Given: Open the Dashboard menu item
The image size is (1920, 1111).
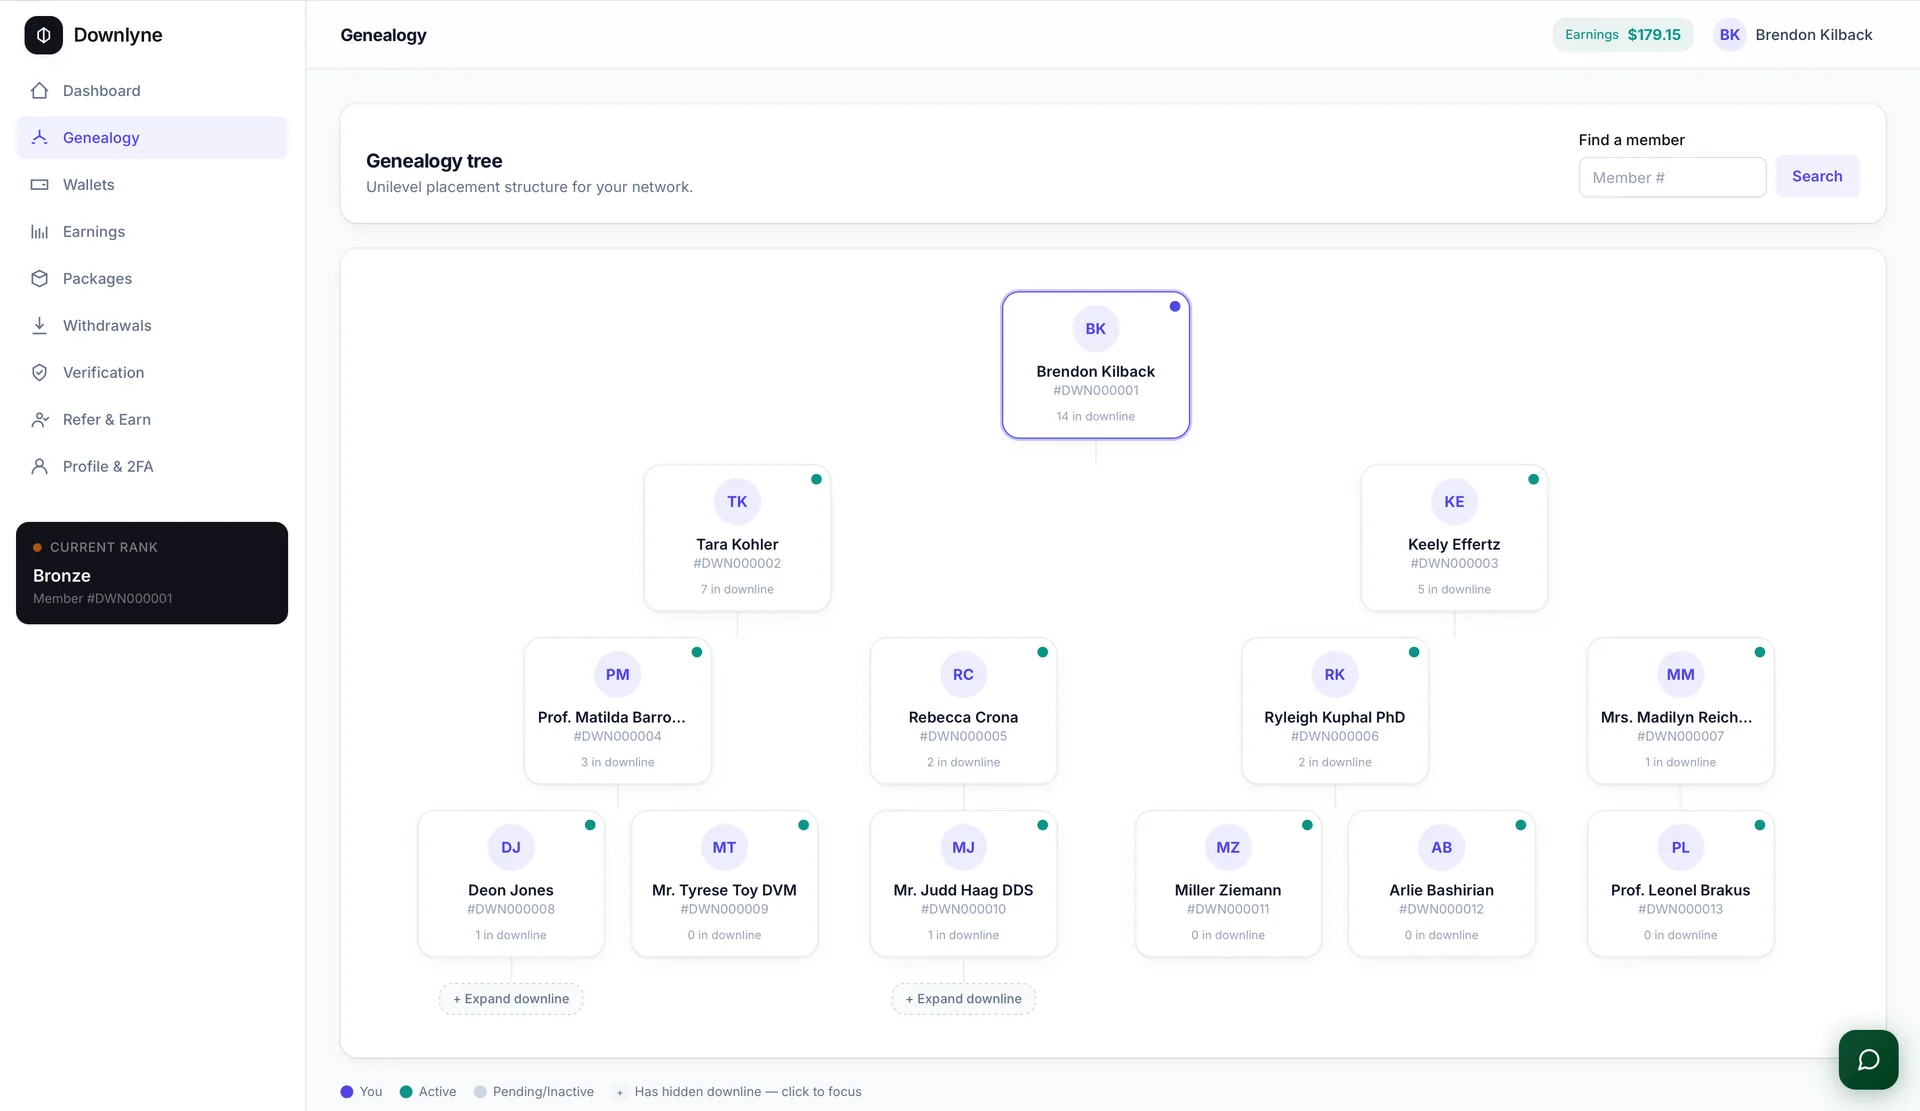Looking at the screenshot, I should [x=152, y=91].
